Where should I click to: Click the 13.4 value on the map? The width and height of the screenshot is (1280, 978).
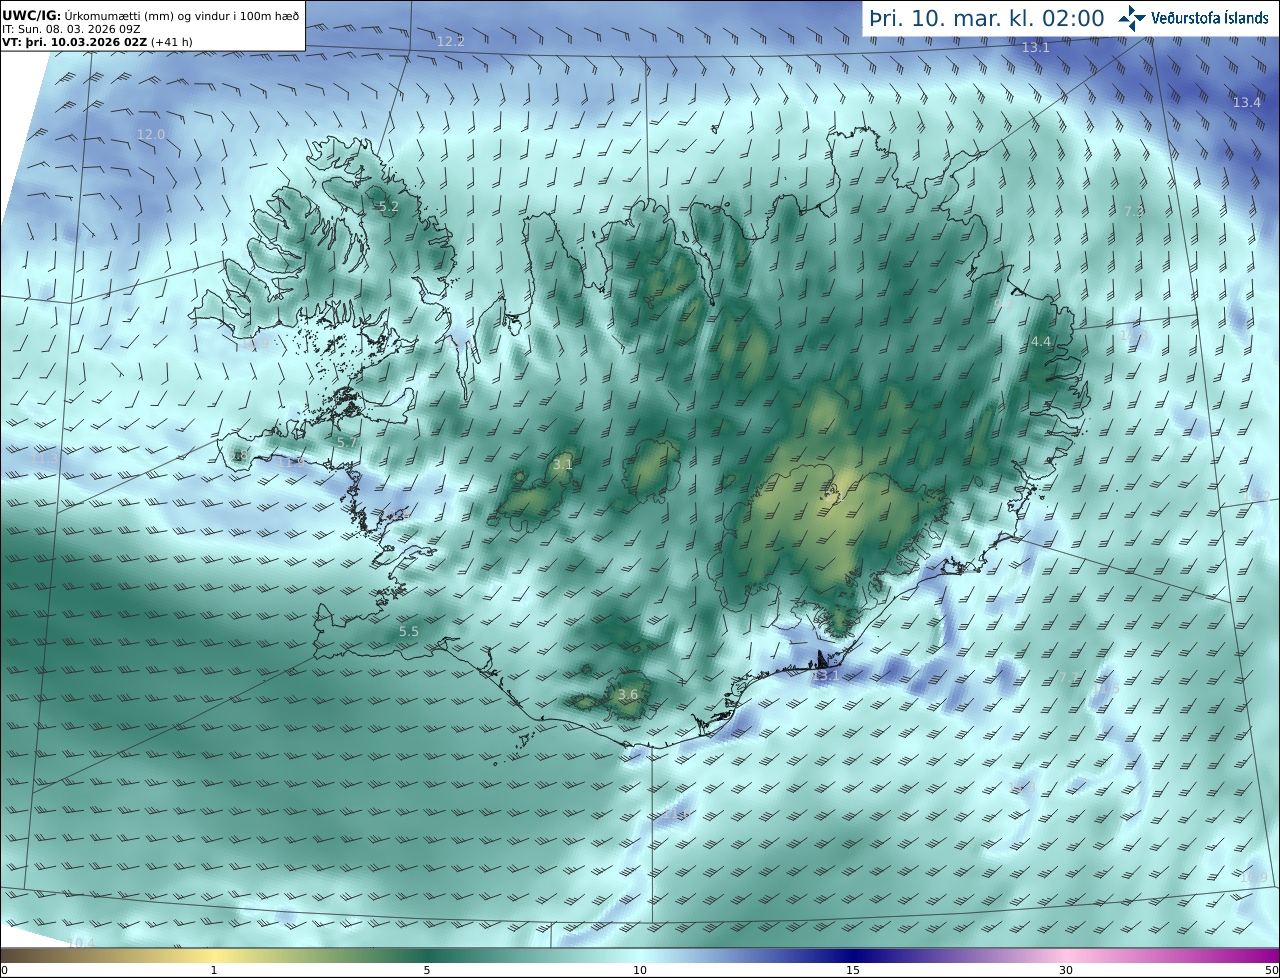coord(1247,102)
